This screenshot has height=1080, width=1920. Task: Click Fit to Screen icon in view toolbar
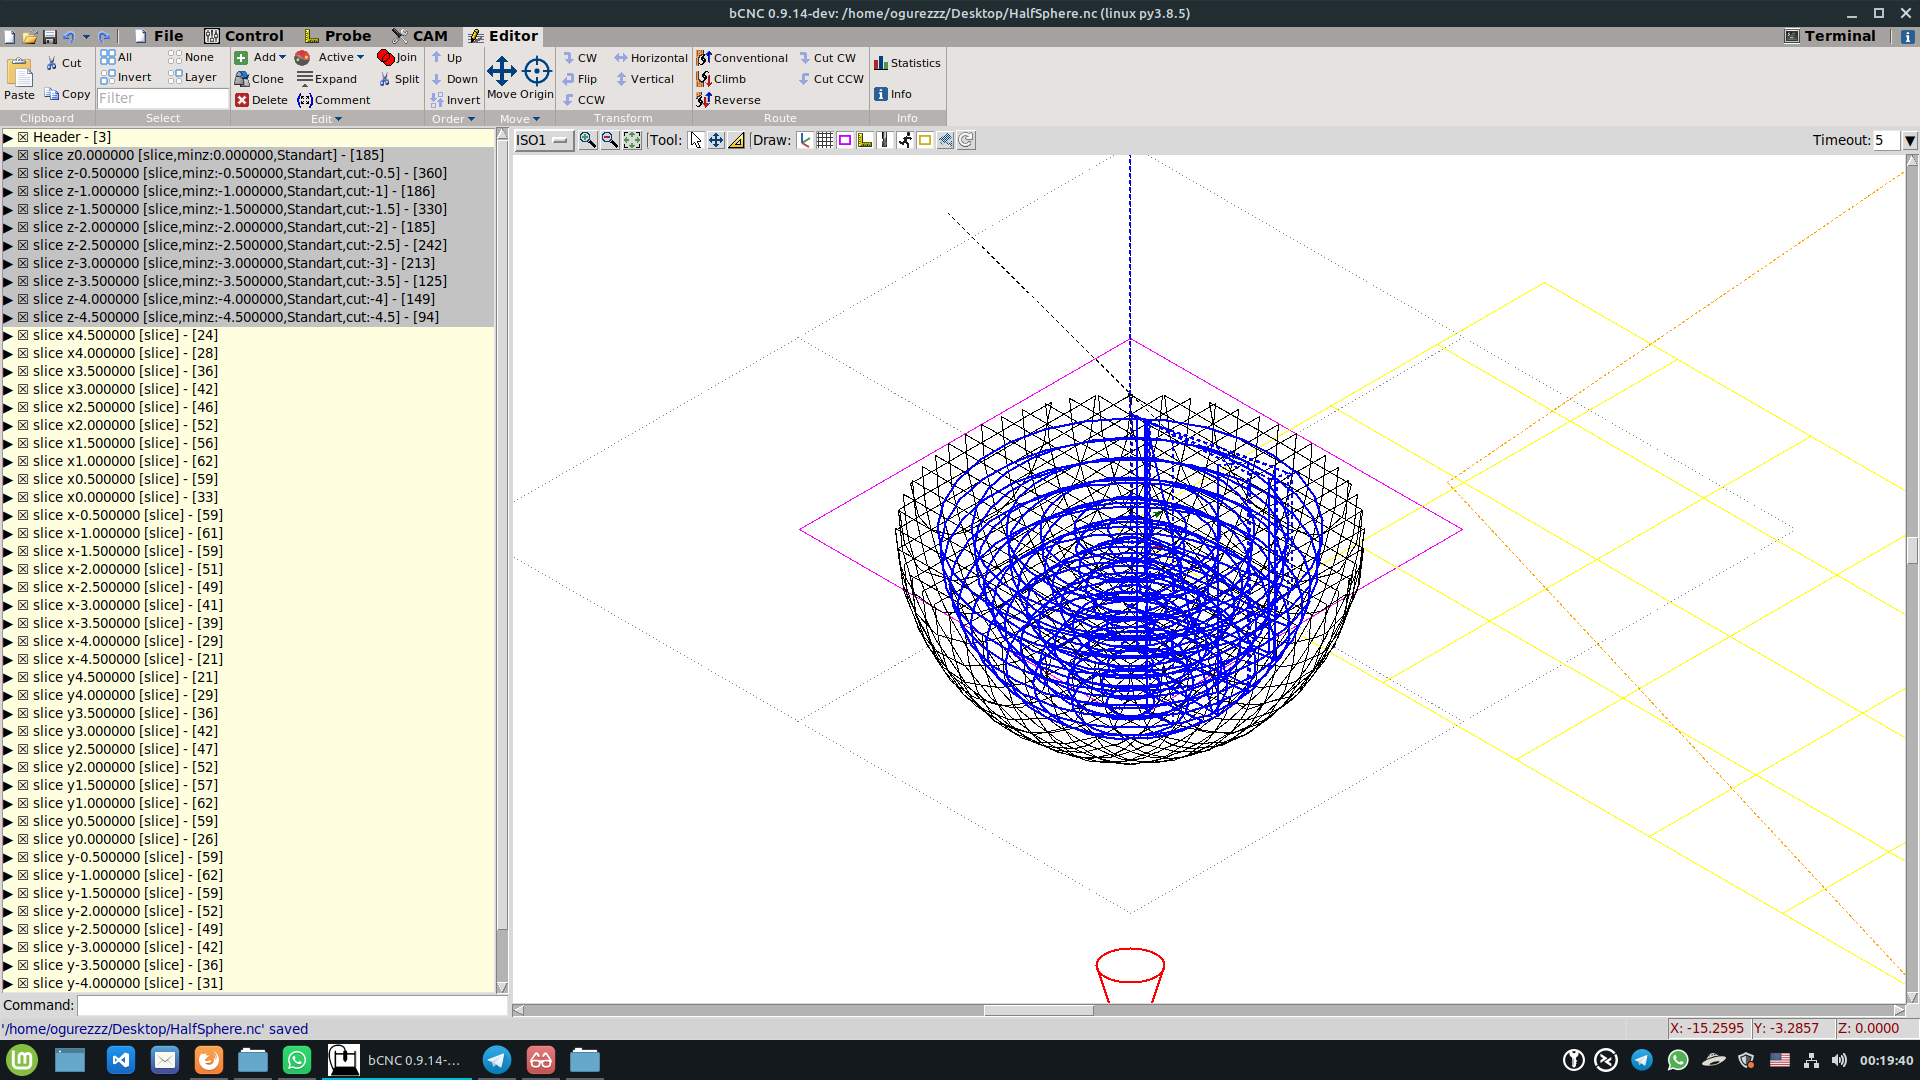(x=632, y=140)
